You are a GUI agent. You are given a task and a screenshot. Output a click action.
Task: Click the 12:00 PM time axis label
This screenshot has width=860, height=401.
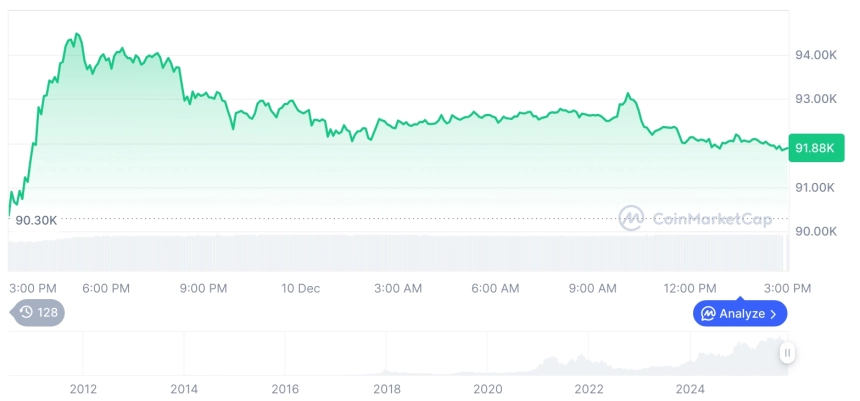pos(692,288)
